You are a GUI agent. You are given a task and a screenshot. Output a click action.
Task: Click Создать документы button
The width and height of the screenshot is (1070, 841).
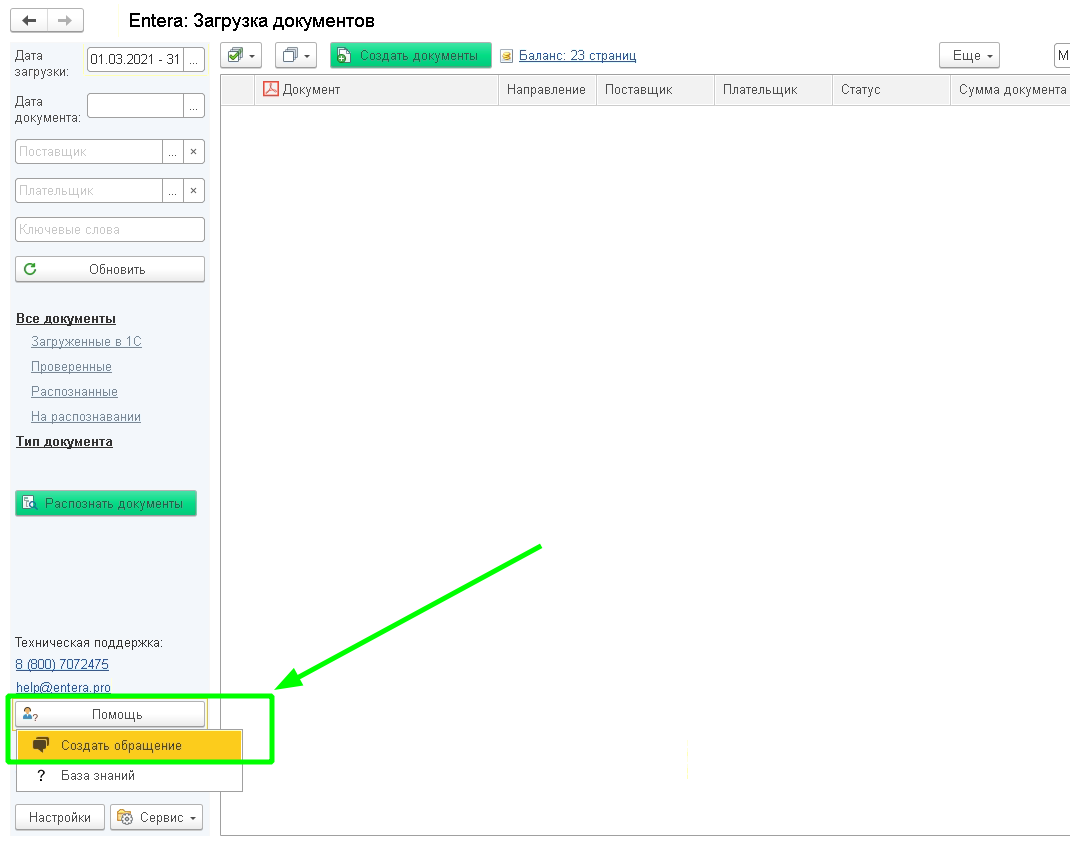(x=411, y=55)
